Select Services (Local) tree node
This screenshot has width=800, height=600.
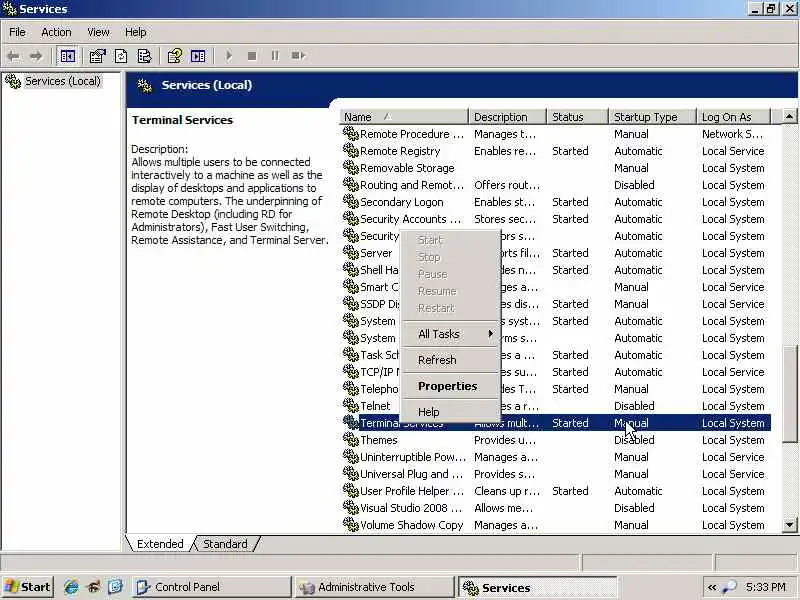(x=63, y=81)
